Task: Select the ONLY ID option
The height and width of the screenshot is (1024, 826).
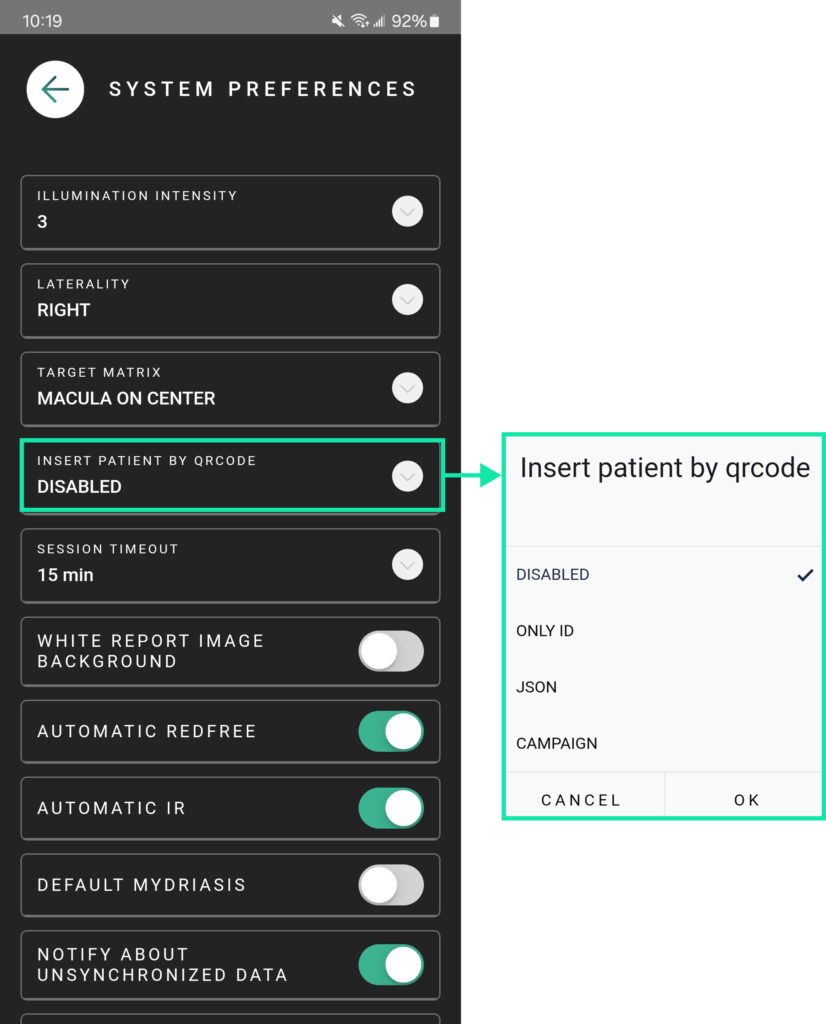Action: click(545, 631)
